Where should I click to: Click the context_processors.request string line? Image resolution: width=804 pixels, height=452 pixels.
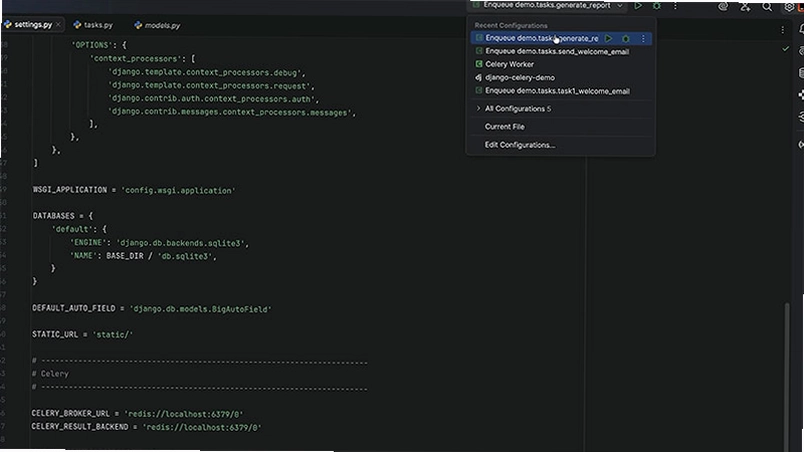(x=211, y=86)
